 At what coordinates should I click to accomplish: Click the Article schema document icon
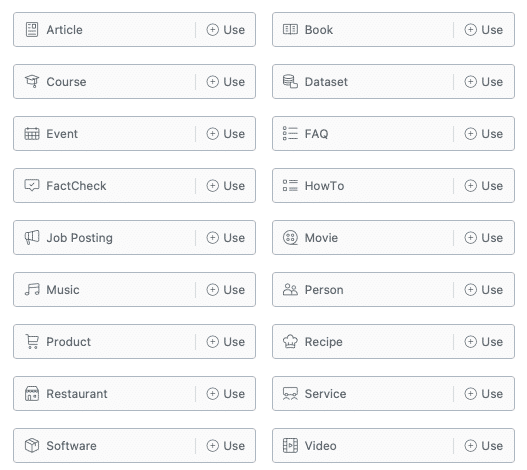32,30
